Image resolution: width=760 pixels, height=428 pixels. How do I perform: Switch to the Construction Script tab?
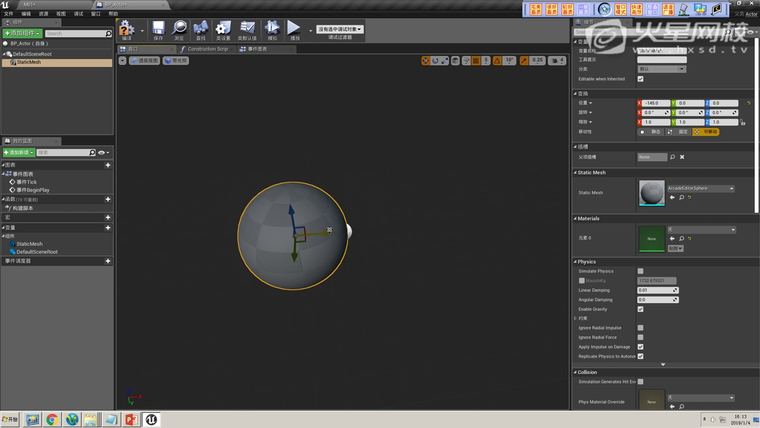tap(206, 48)
